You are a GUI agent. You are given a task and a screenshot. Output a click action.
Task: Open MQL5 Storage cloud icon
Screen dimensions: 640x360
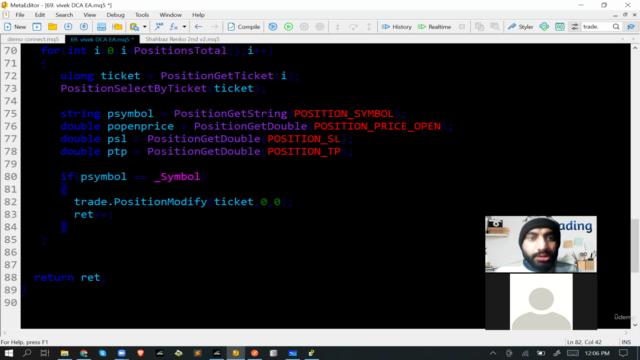[x=544, y=27]
